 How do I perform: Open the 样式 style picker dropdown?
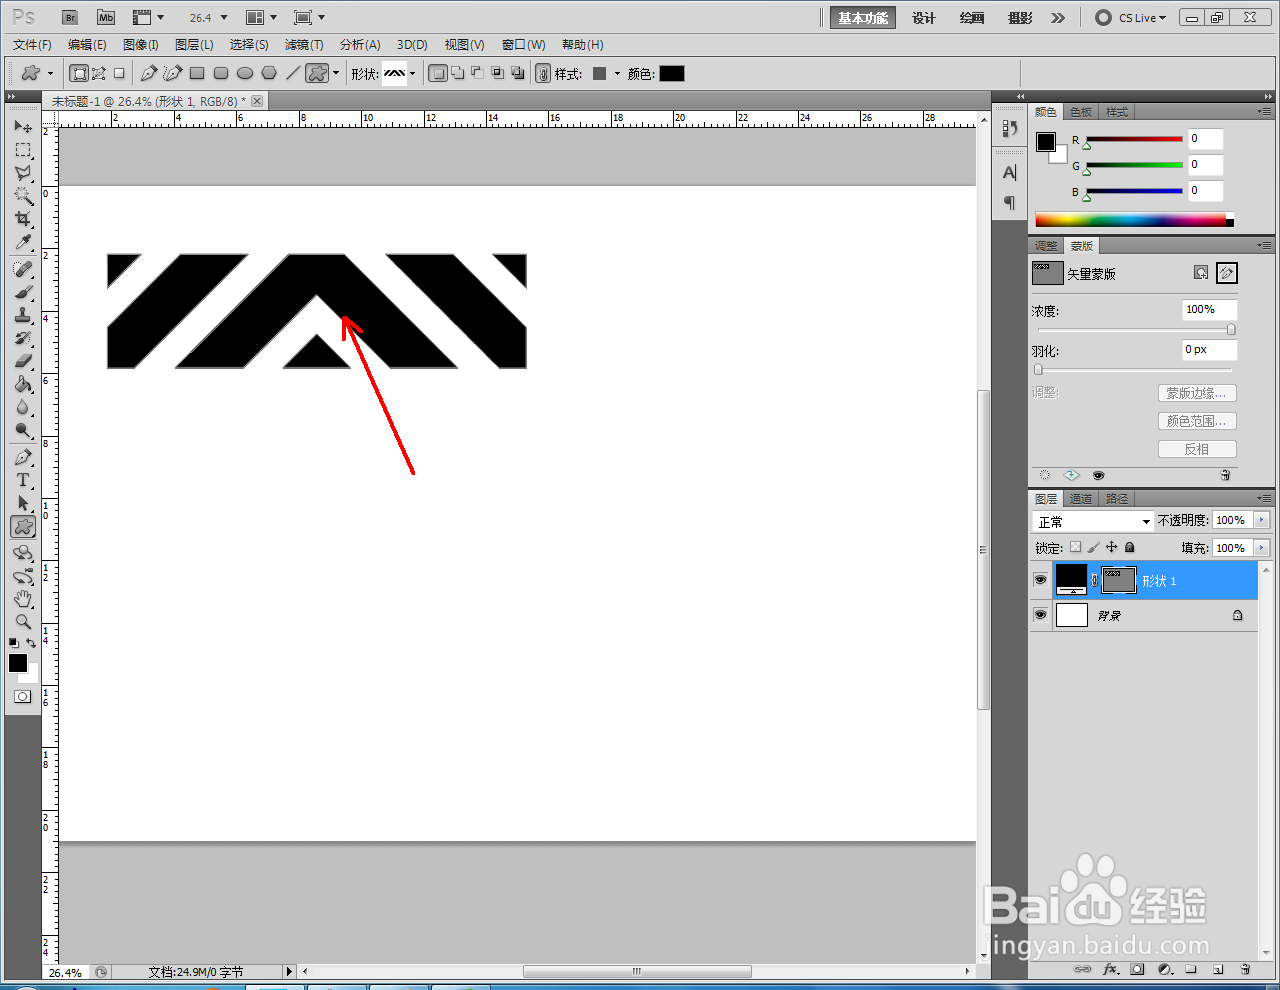tap(617, 73)
